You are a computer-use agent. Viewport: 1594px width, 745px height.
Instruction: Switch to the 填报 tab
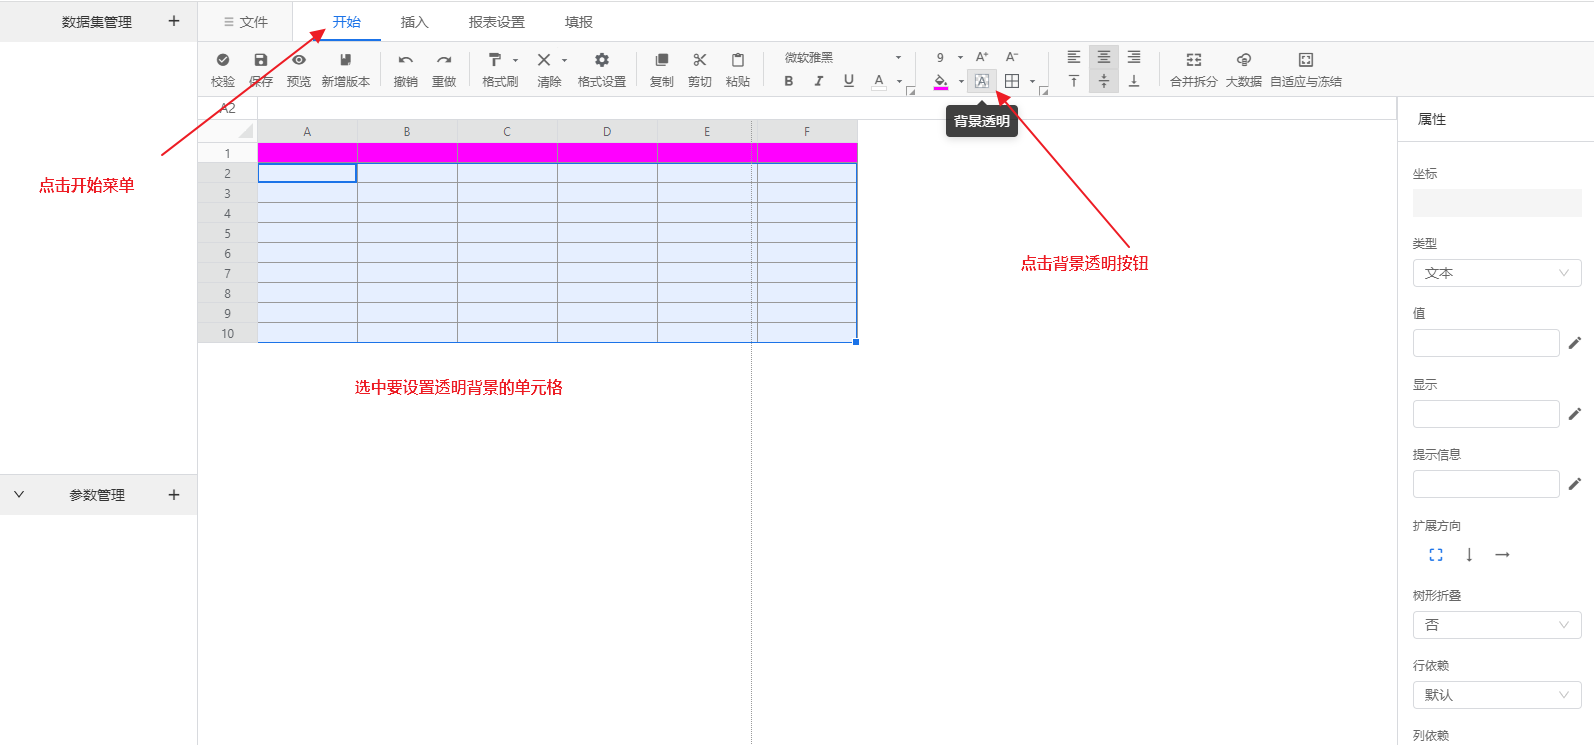(579, 22)
